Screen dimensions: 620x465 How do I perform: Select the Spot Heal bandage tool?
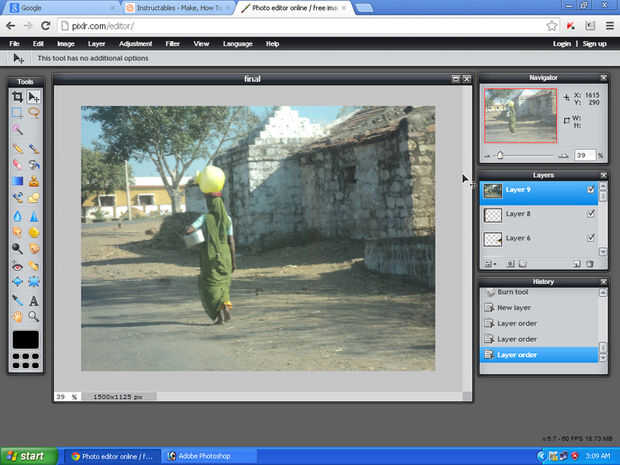click(x=34, y=267)
